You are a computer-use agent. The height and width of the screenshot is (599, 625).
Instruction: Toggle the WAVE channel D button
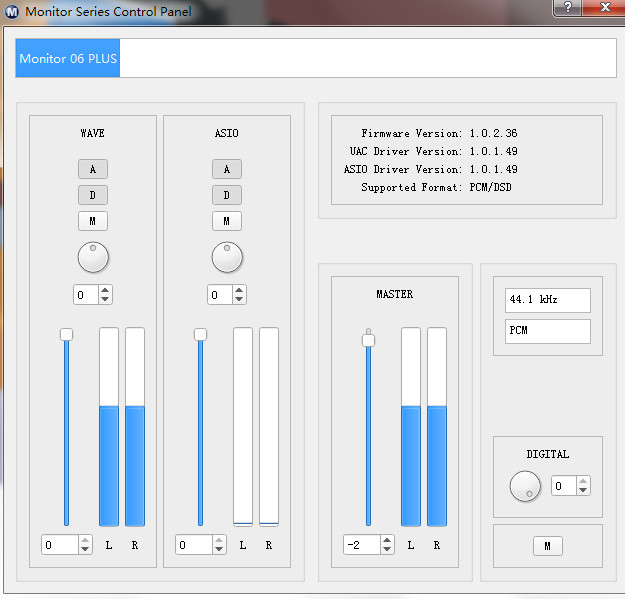[x=93, y=195]
